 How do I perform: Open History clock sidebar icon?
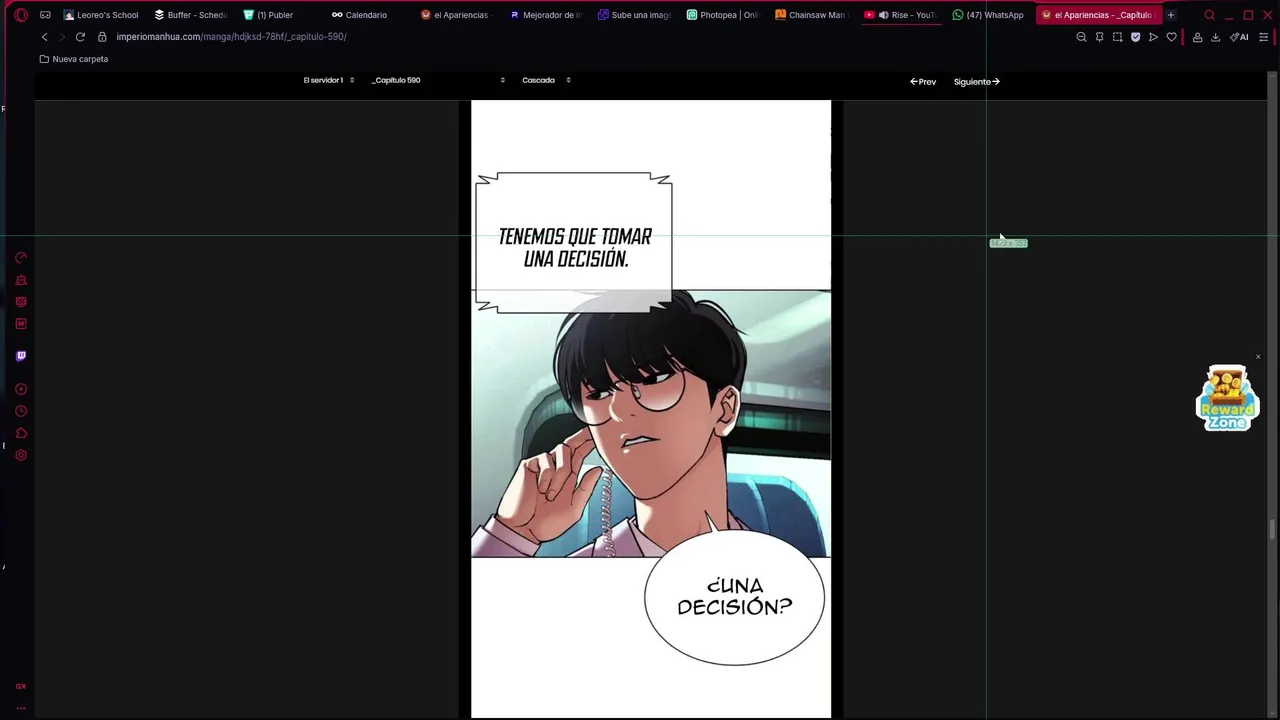(21, 411)
